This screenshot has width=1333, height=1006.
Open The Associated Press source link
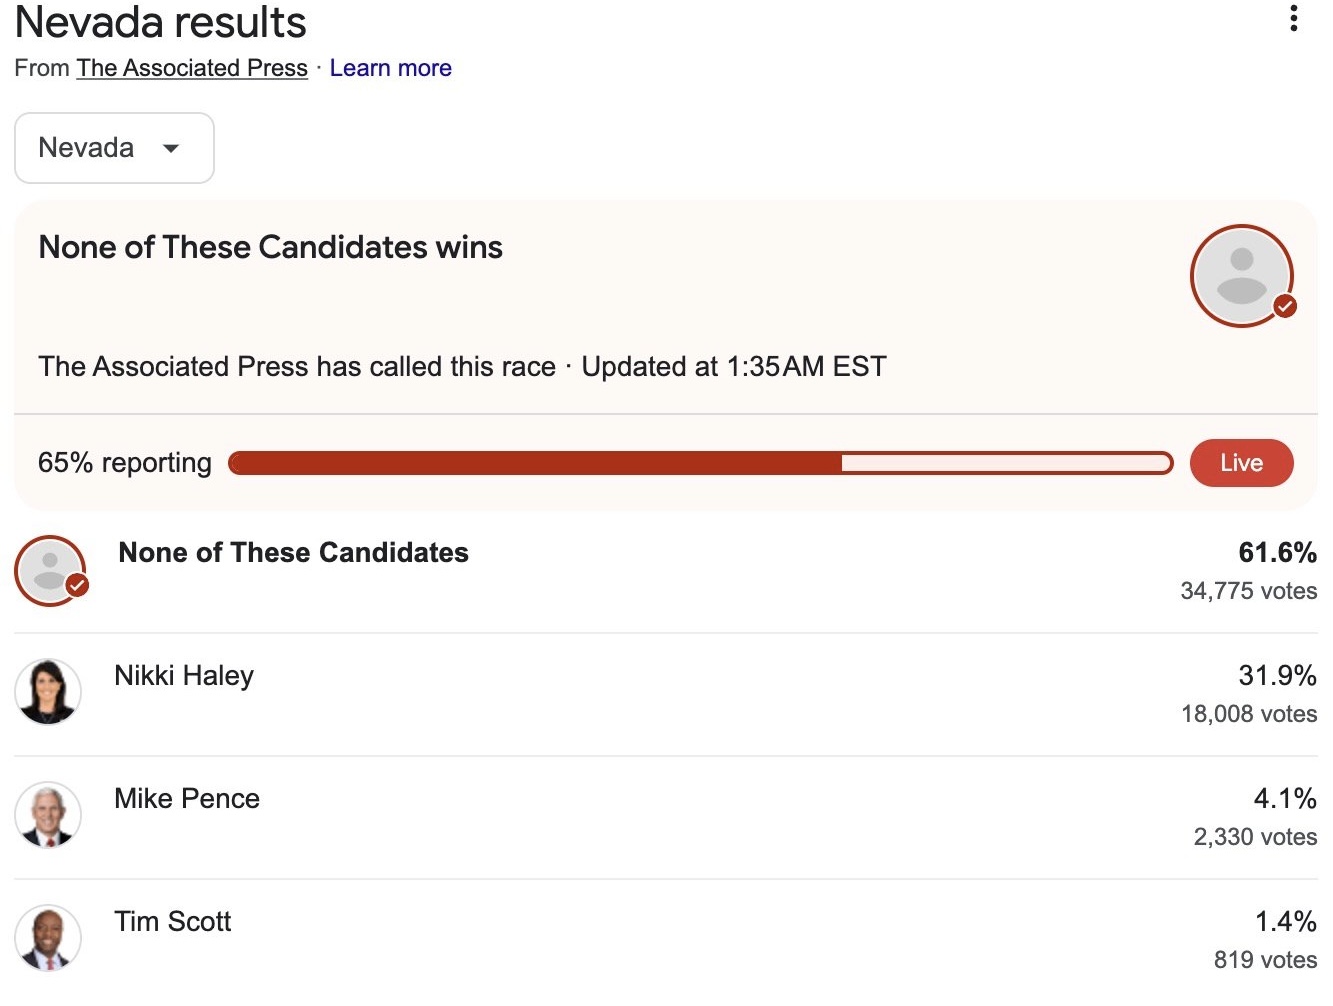click(x=192, y=68)
